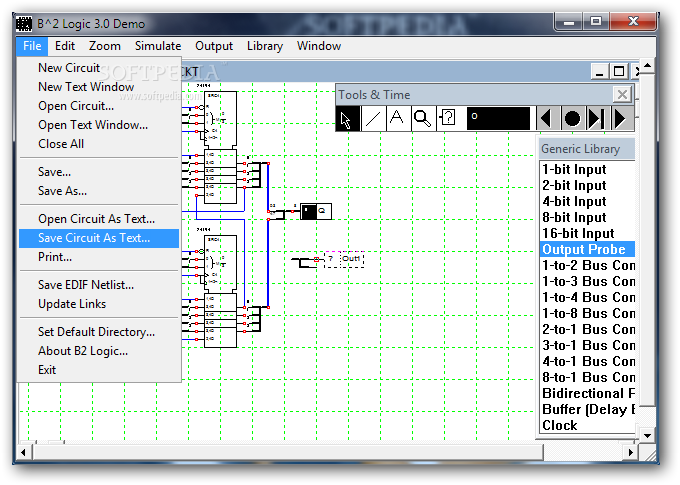Image resolution: width=680 pixels, height=485 pixels.
Task: Select 1-to-4 Bus Con library item
Action: [587, 297]
